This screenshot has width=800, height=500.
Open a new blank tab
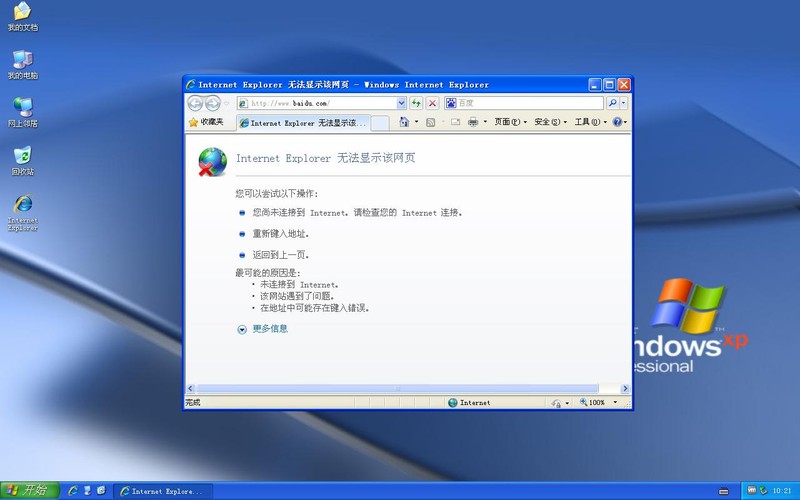click(x=380, y=123)
